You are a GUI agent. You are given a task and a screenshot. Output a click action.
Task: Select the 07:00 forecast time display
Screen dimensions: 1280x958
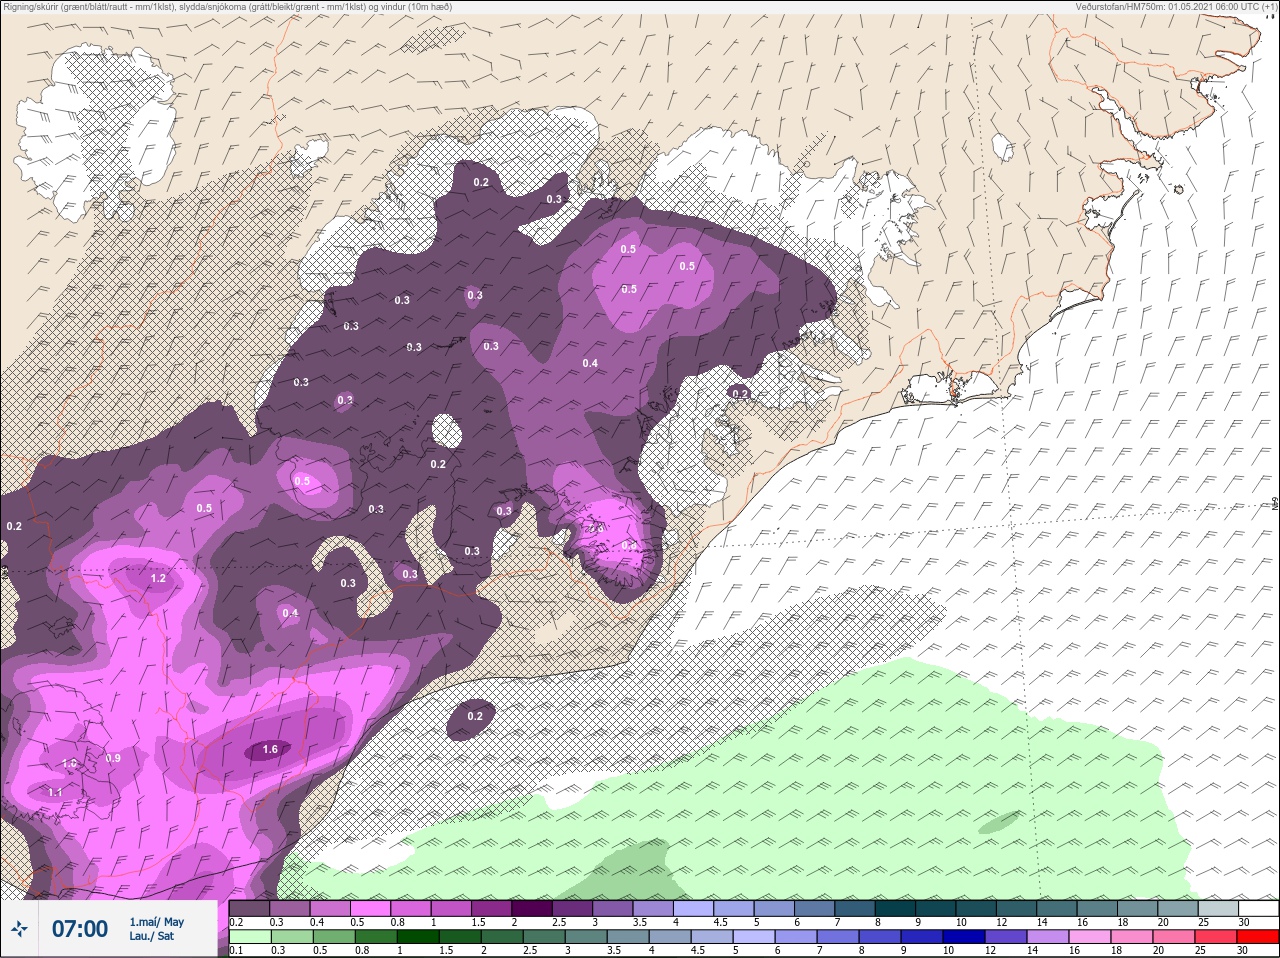point(79,929)
